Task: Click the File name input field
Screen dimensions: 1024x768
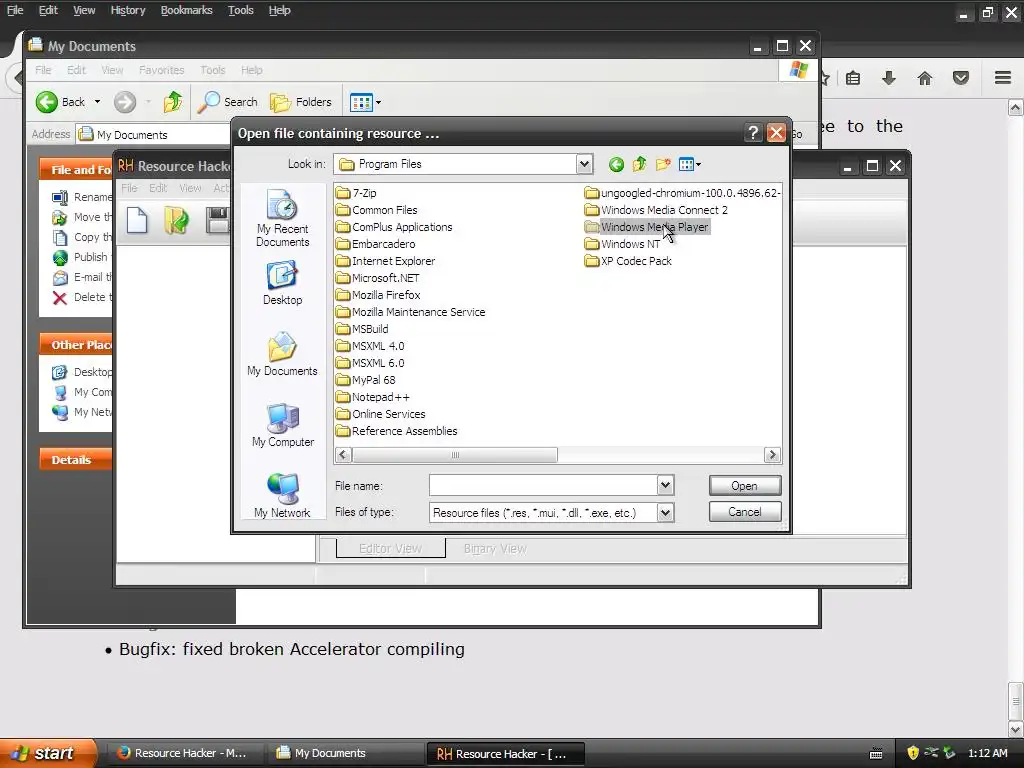Action: 543,485
